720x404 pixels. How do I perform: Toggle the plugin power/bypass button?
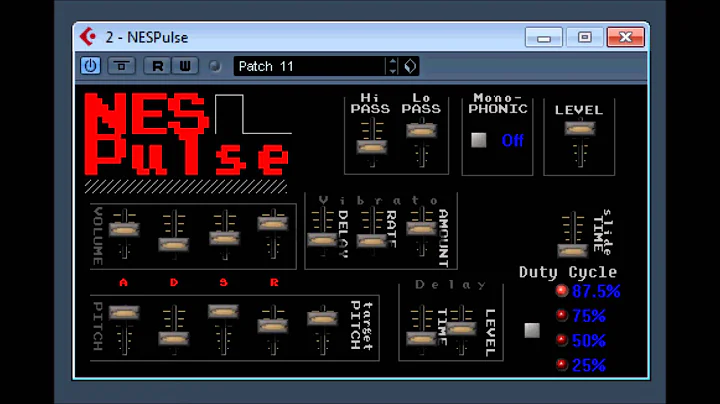(90, 66)
